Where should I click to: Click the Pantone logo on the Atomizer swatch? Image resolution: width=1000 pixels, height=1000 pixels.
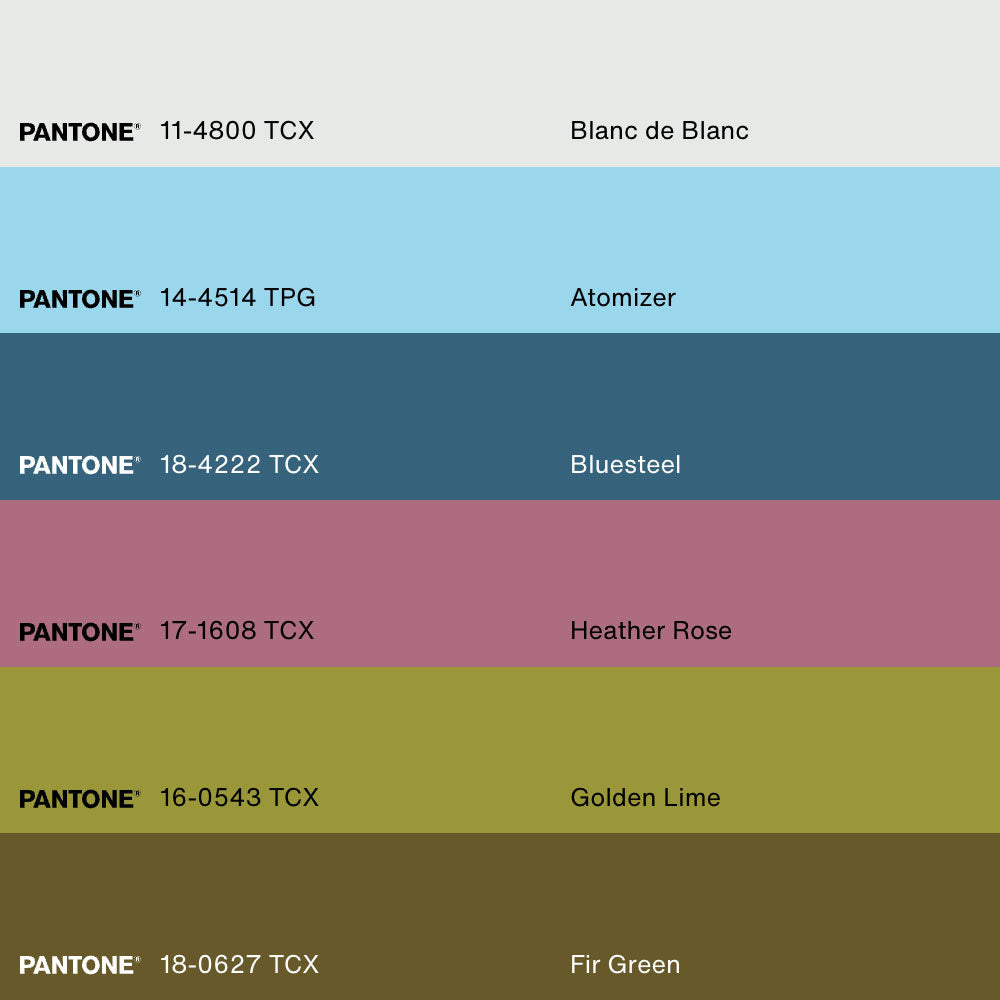79,299
